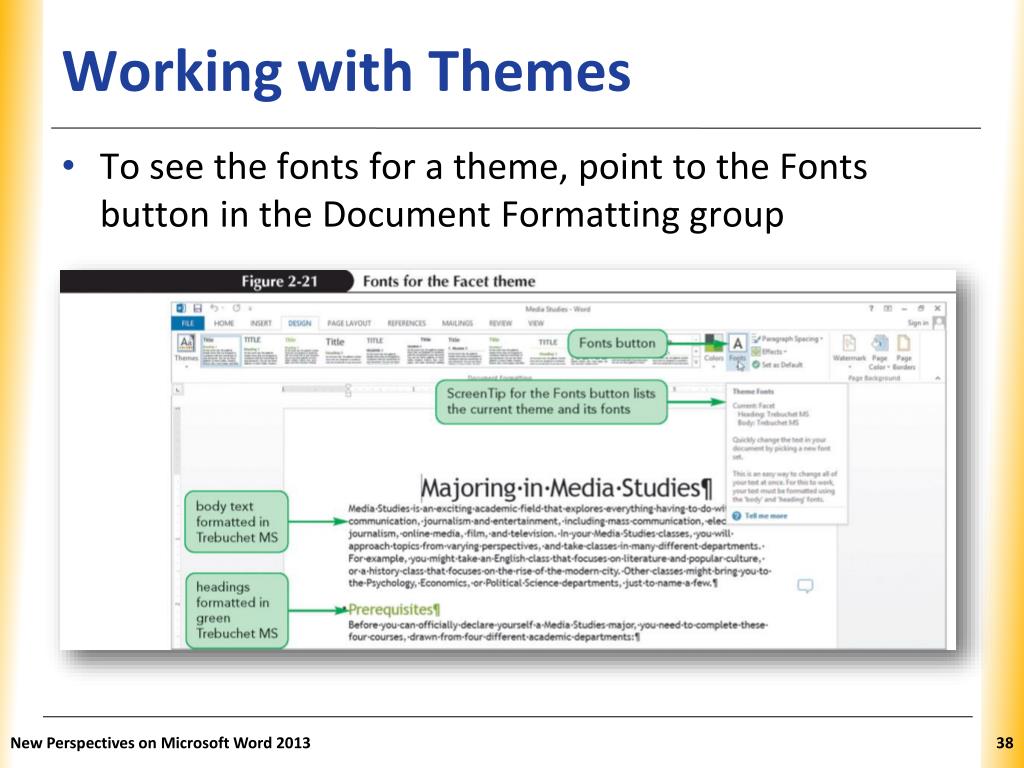Open the Effects dropdown
This screenshot has width=1024, height=768.
(x=768, y=351)
